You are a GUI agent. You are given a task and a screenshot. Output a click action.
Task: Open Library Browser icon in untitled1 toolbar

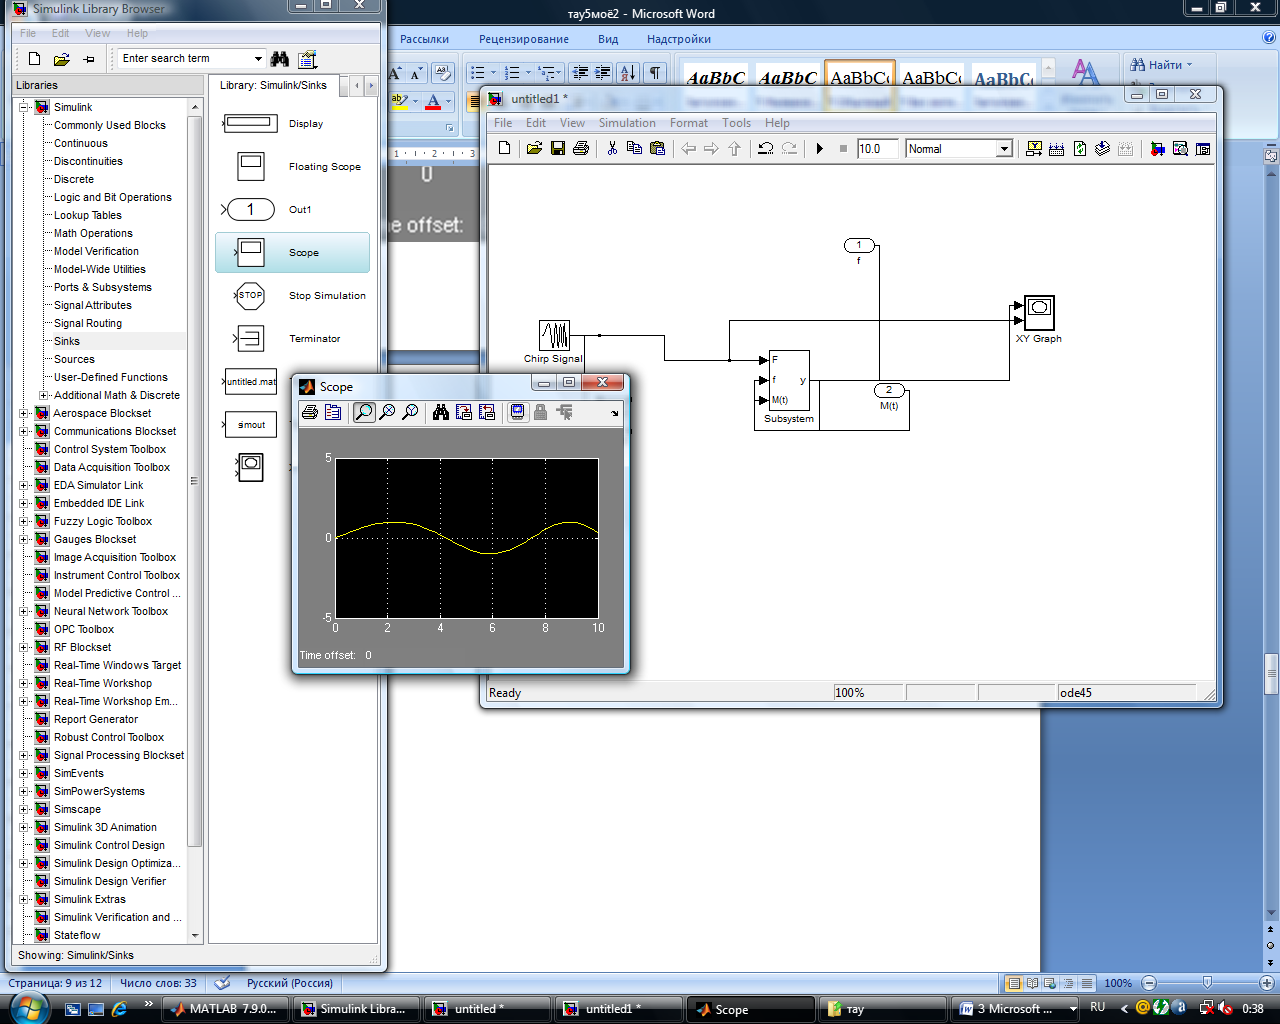click(x=1157, y=148)
